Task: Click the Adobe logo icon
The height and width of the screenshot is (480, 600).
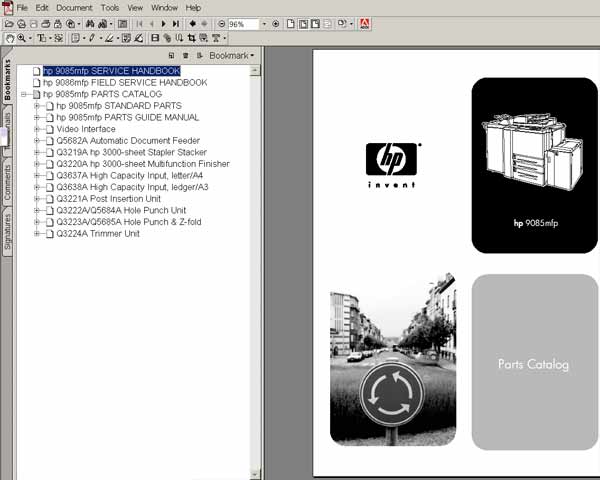Action: pos(364,24)
